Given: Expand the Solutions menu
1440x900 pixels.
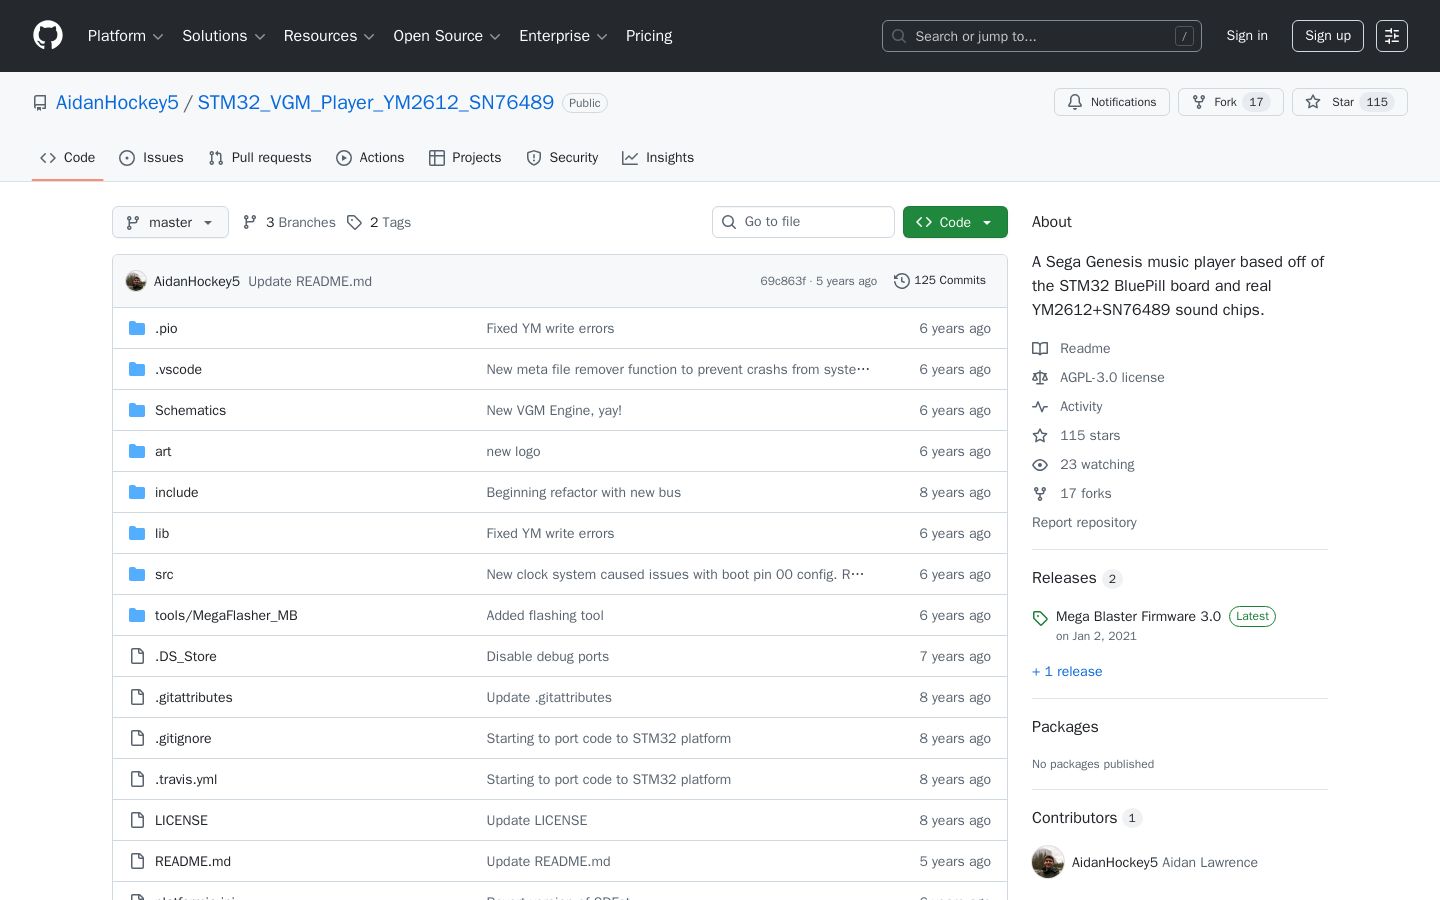Looking at the screenshot, I should [x=224, y=36].
